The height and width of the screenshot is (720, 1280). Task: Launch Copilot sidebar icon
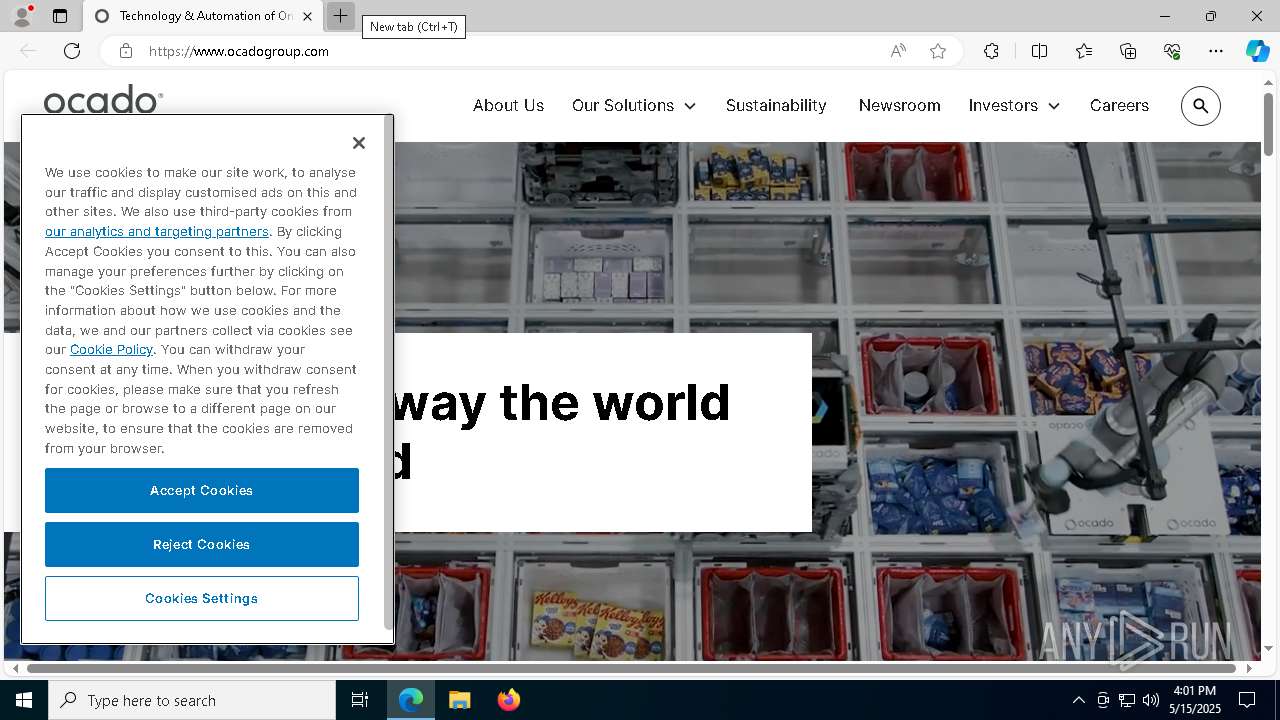point(1257,51)
